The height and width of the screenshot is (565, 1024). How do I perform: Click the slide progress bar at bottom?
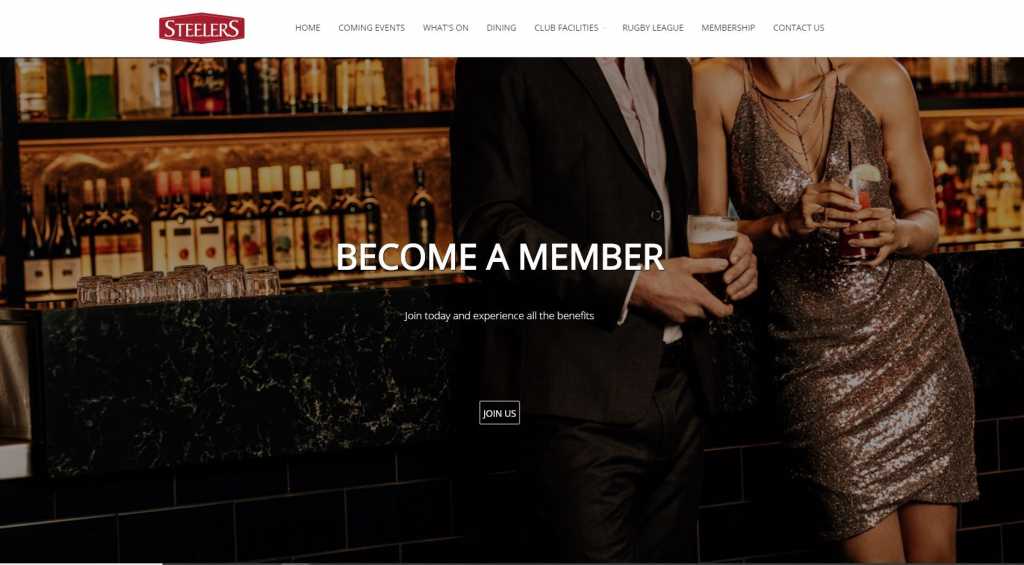(81, 563)
